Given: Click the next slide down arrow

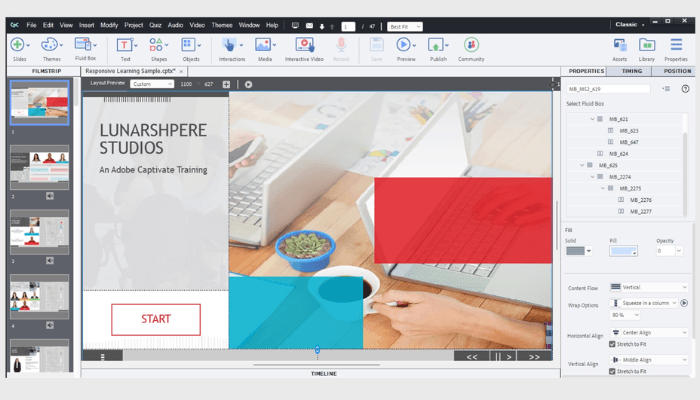Looking at the screenshot, I should (x=322, y=26).
